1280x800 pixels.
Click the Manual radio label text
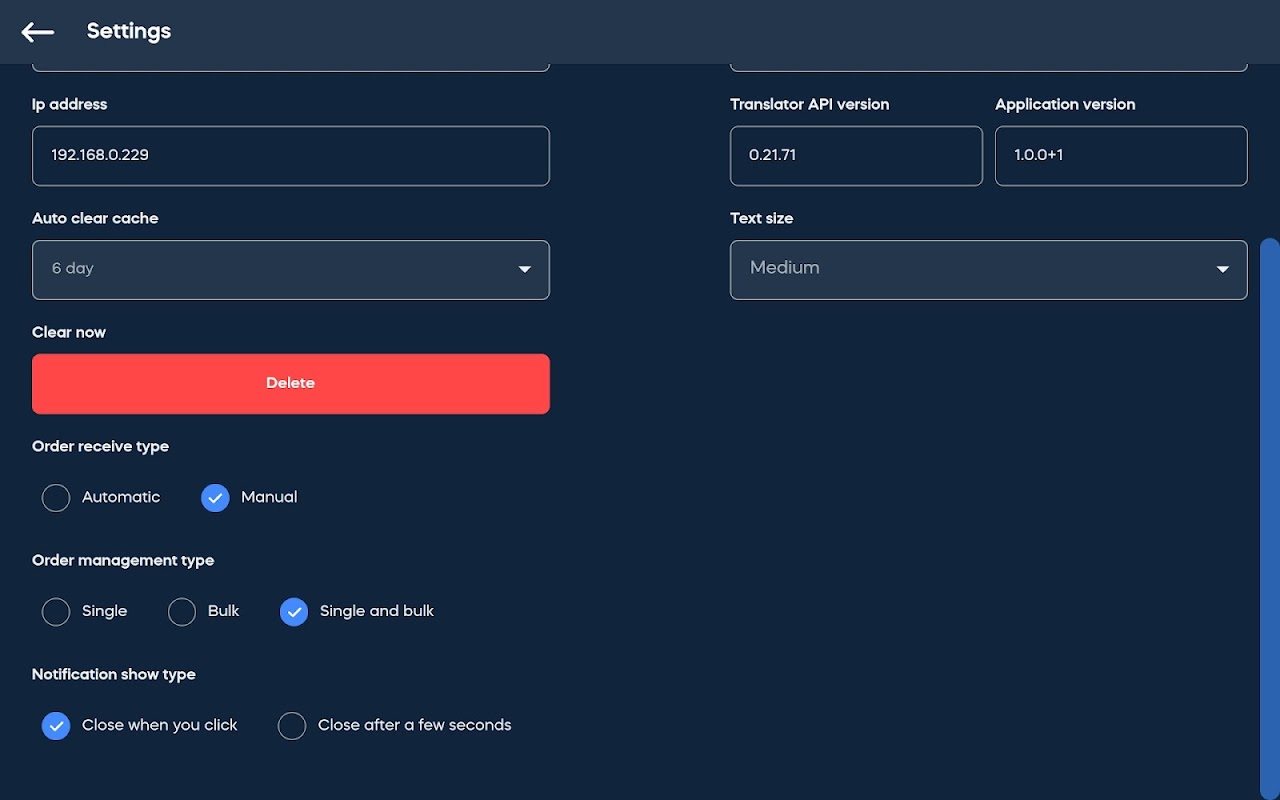[x=269, y=497]
